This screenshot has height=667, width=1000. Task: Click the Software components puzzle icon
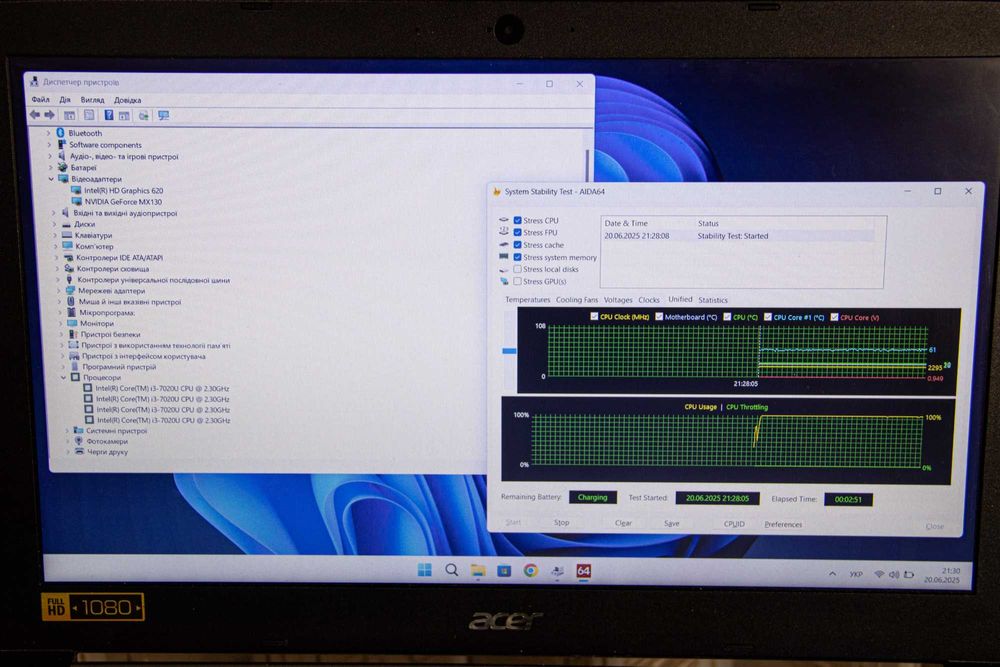(62, 145)
